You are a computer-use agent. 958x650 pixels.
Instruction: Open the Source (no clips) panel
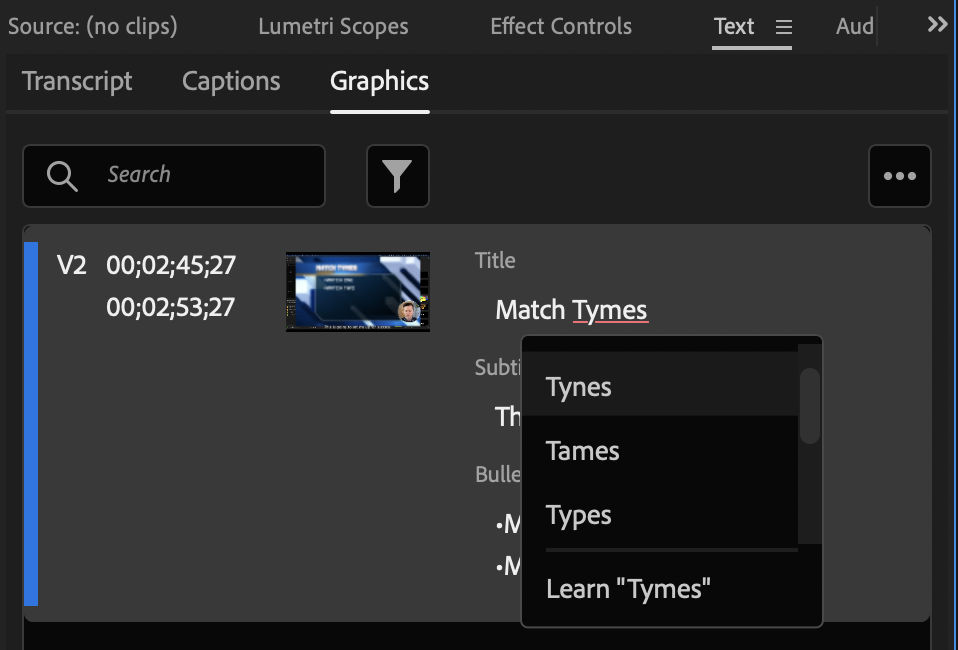coord(93,26)
